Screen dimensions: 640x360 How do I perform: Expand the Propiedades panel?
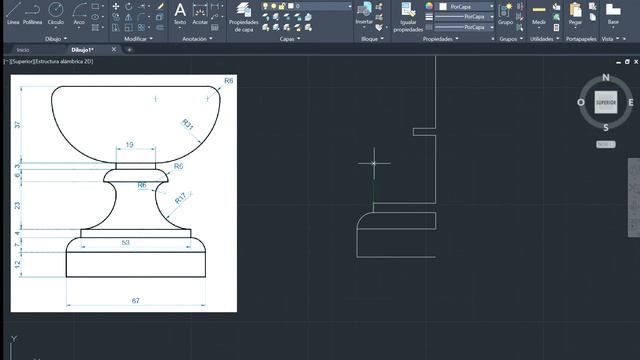440,39
